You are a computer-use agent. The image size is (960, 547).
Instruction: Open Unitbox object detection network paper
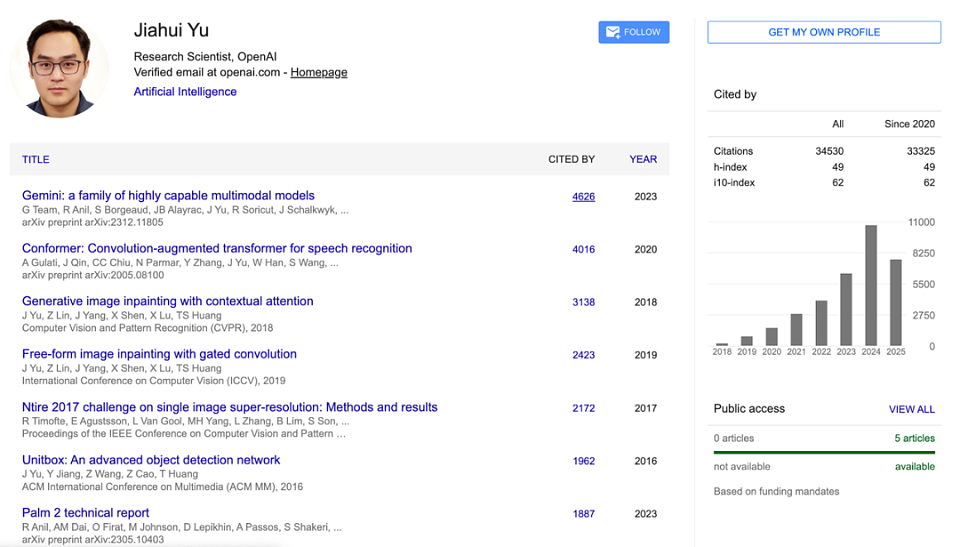point(151,460)
